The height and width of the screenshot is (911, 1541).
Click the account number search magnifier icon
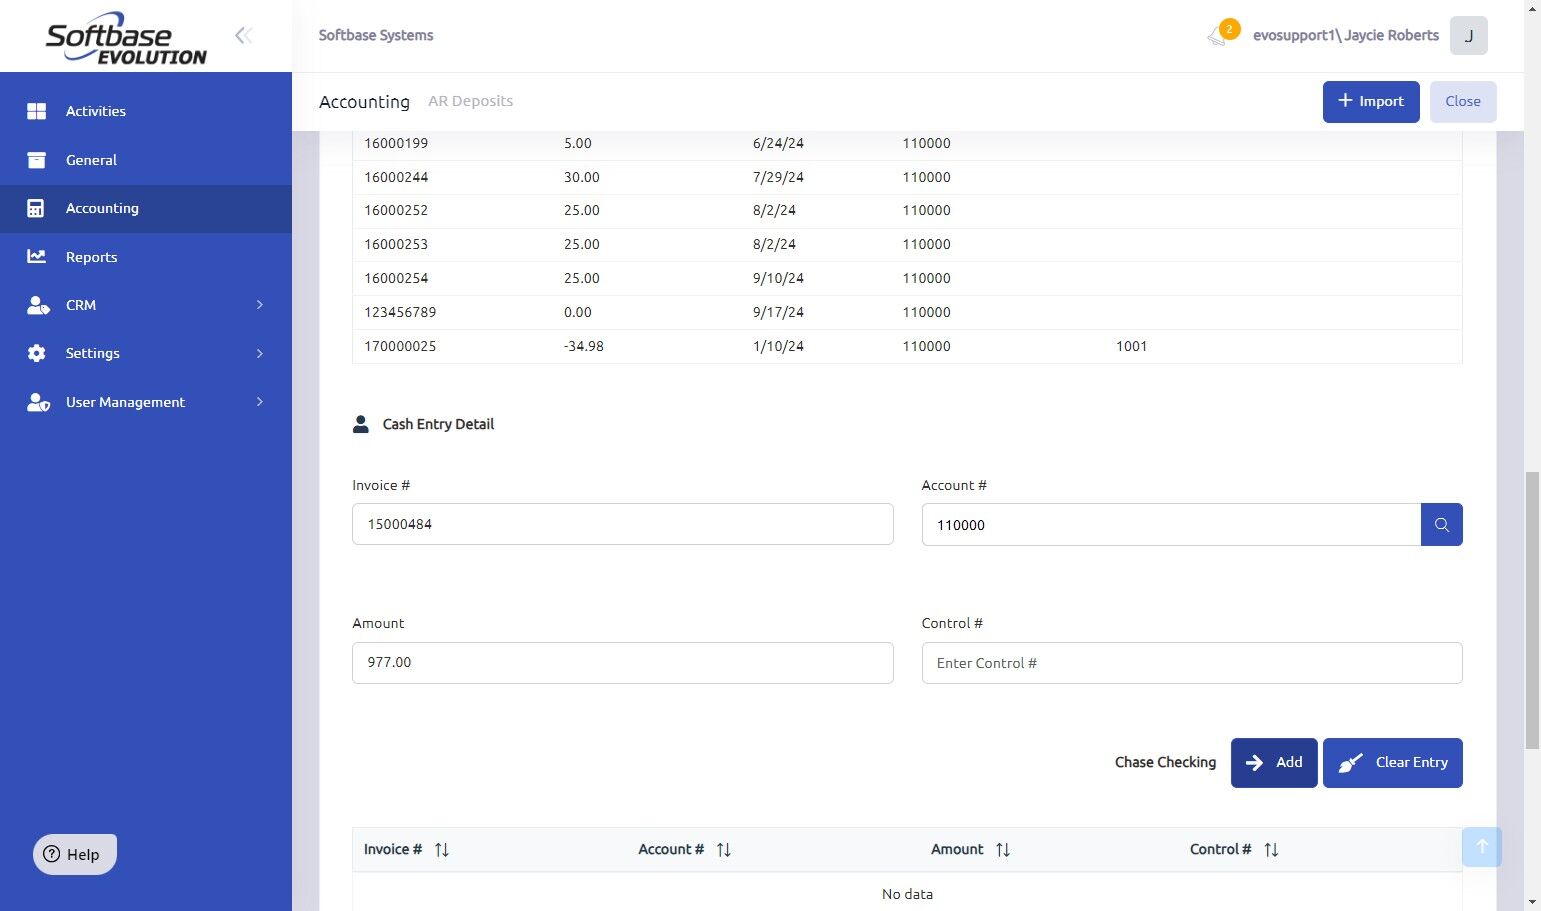(x=1441, y=525)
